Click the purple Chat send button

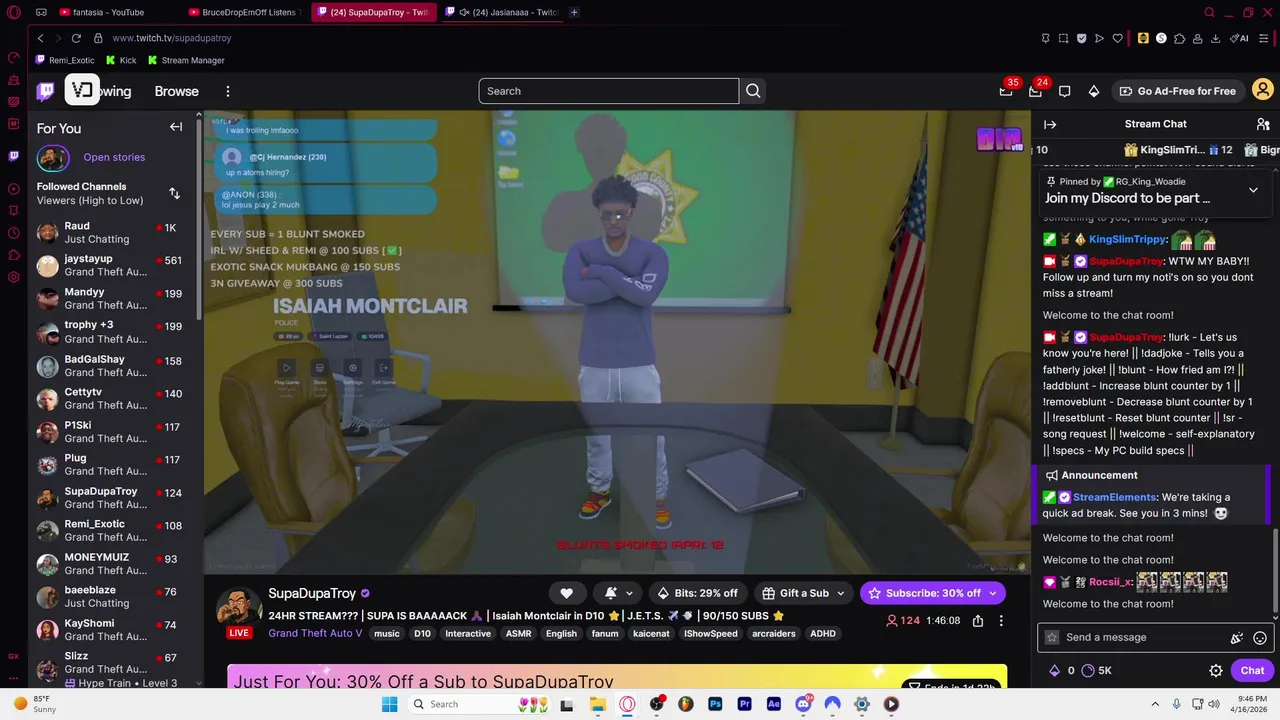point(1252,671)
